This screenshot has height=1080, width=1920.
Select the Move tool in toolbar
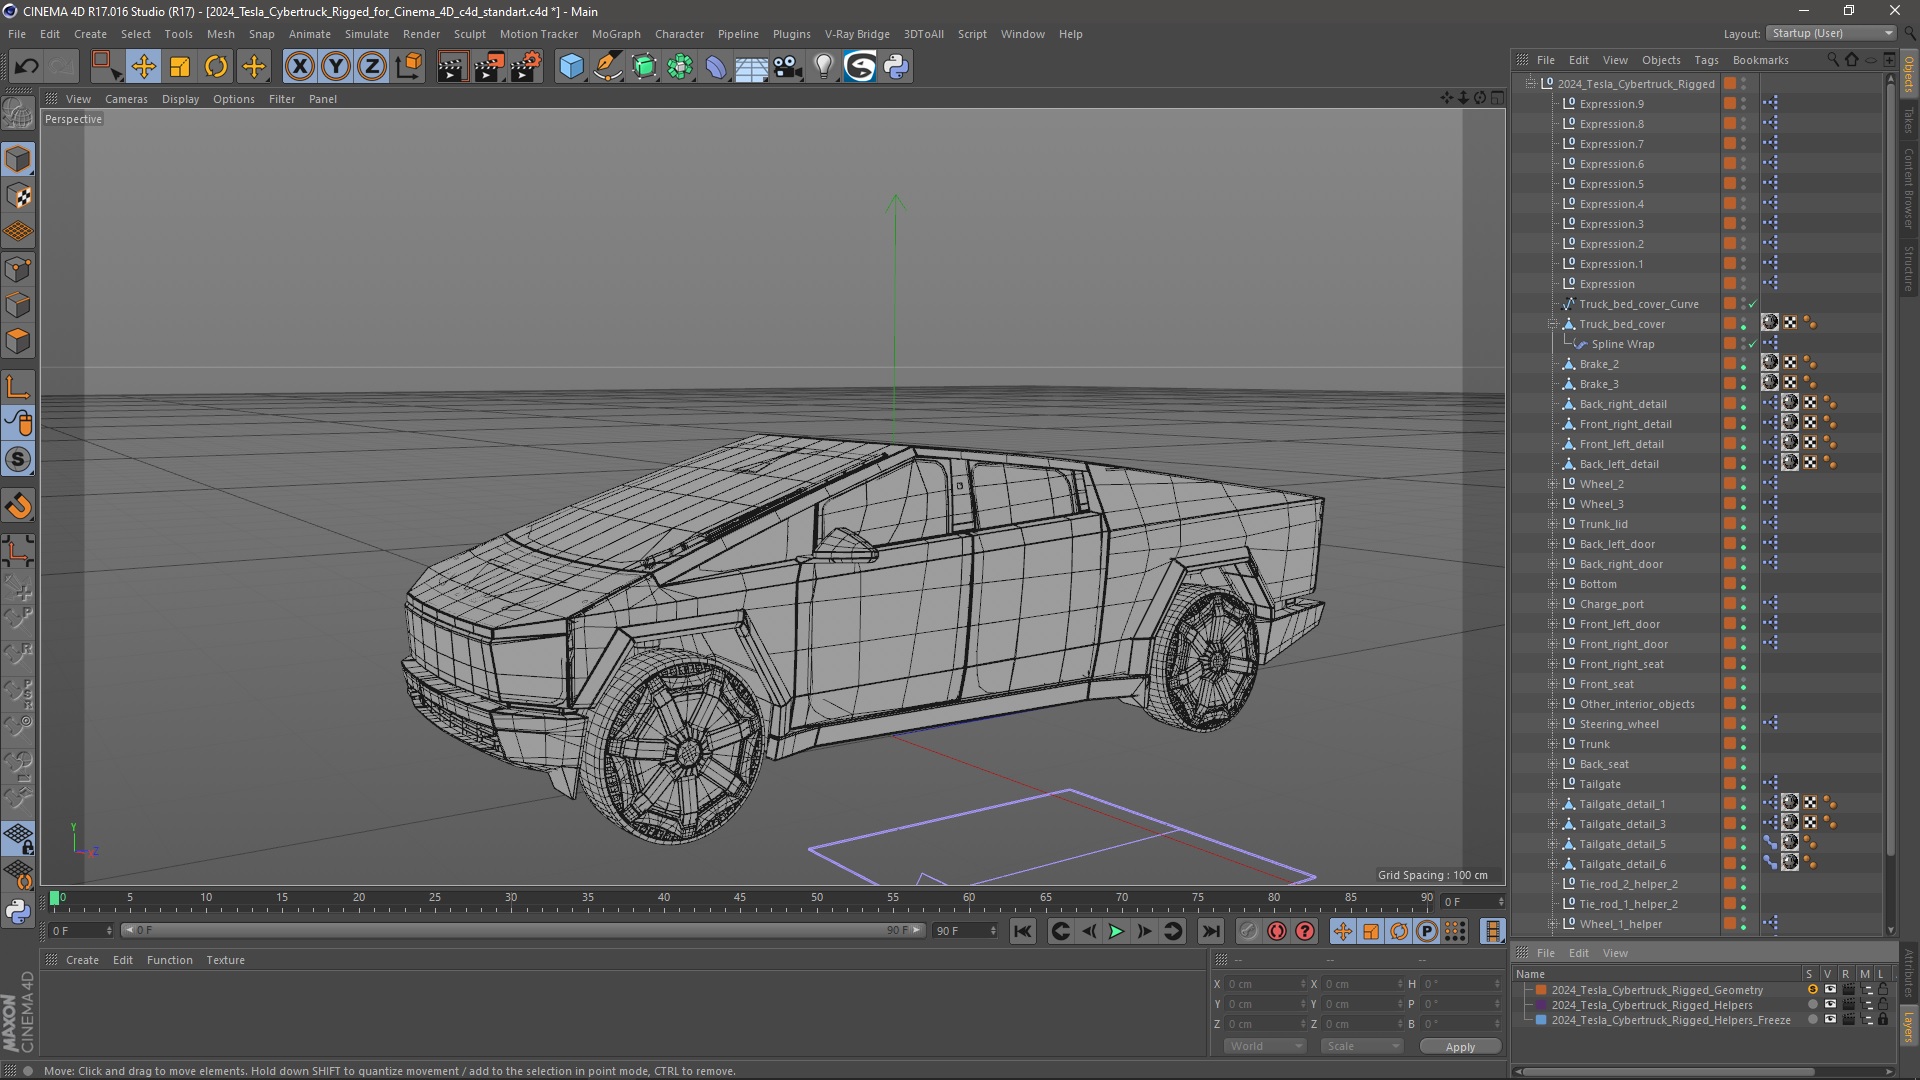click(x=144, y=66)
